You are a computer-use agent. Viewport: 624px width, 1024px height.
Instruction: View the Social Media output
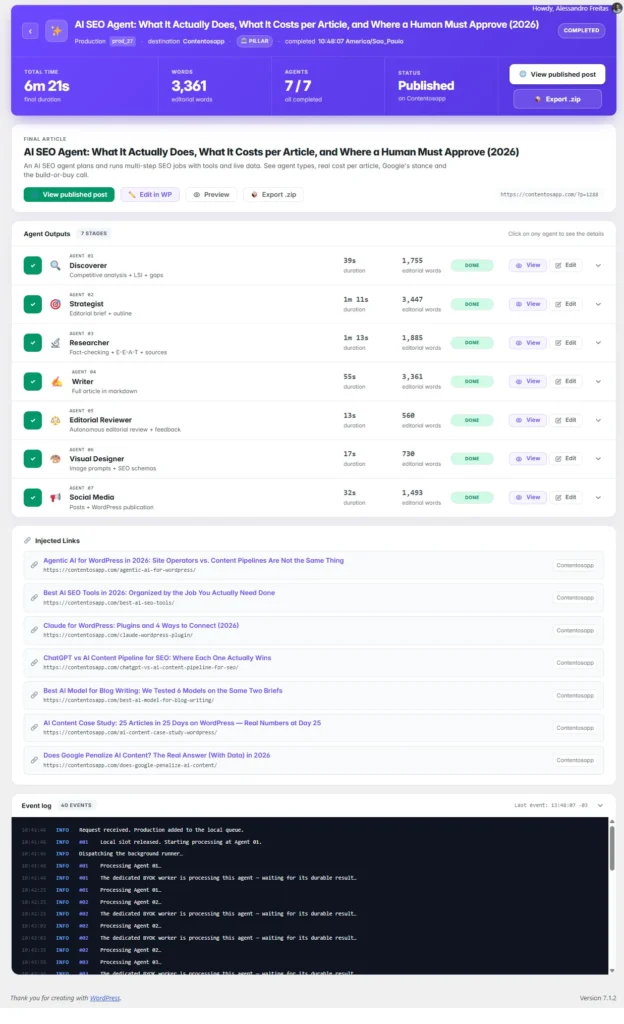point(527,498)
